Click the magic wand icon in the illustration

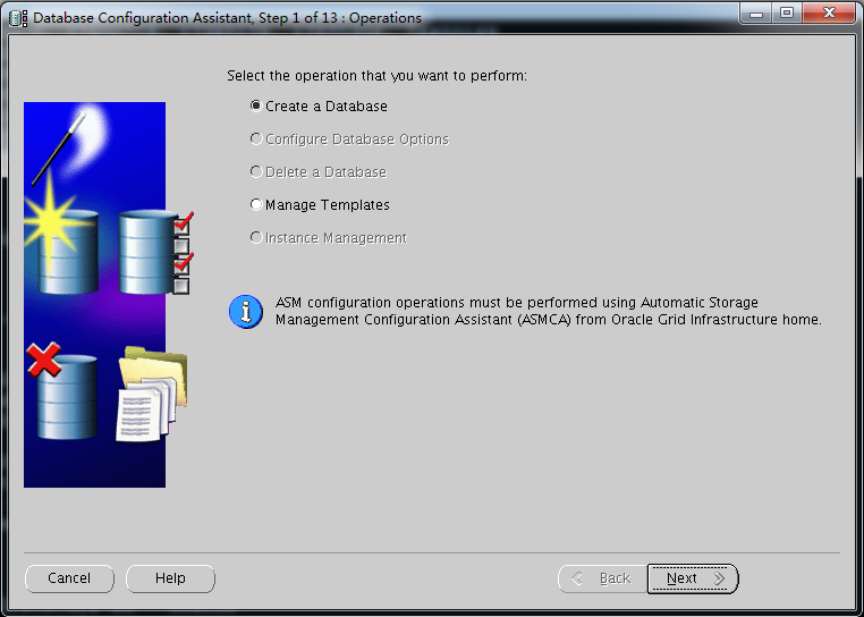click(59, 149)
